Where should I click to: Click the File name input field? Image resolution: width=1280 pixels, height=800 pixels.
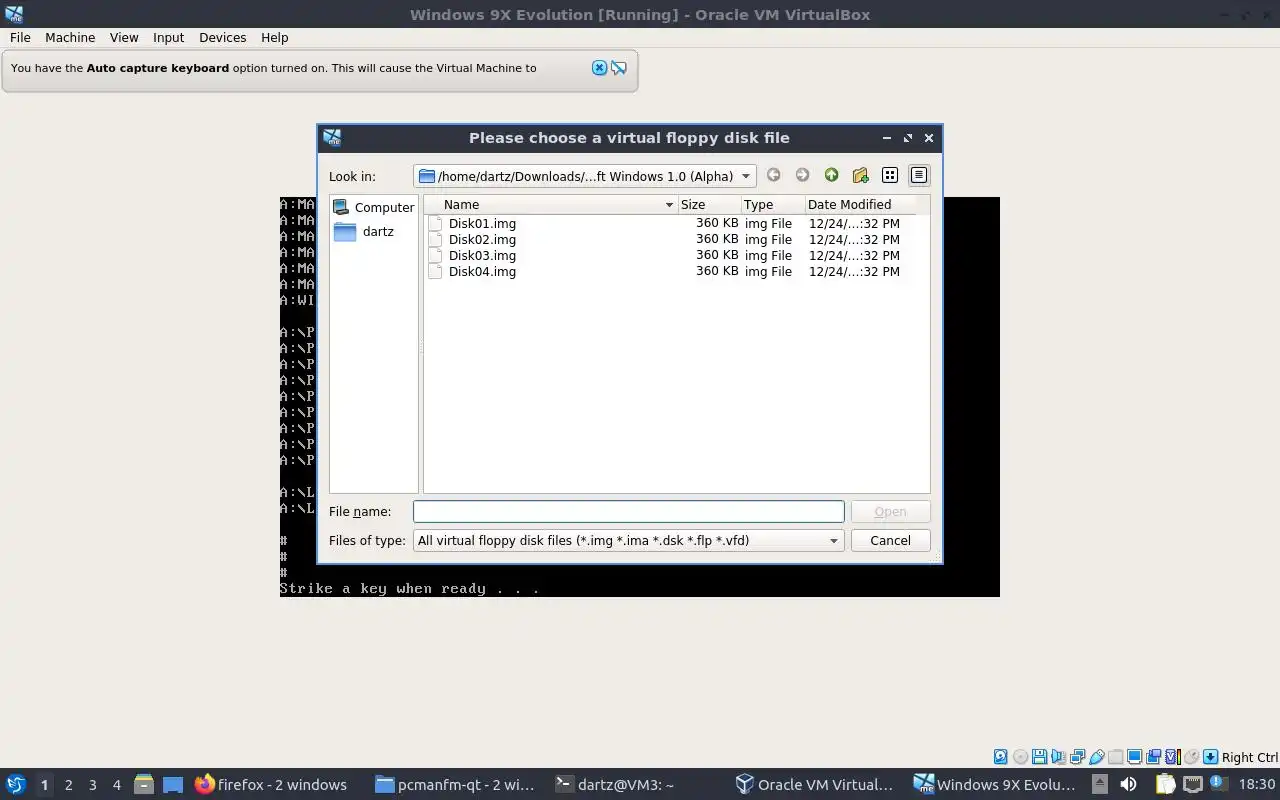[628, 511]
